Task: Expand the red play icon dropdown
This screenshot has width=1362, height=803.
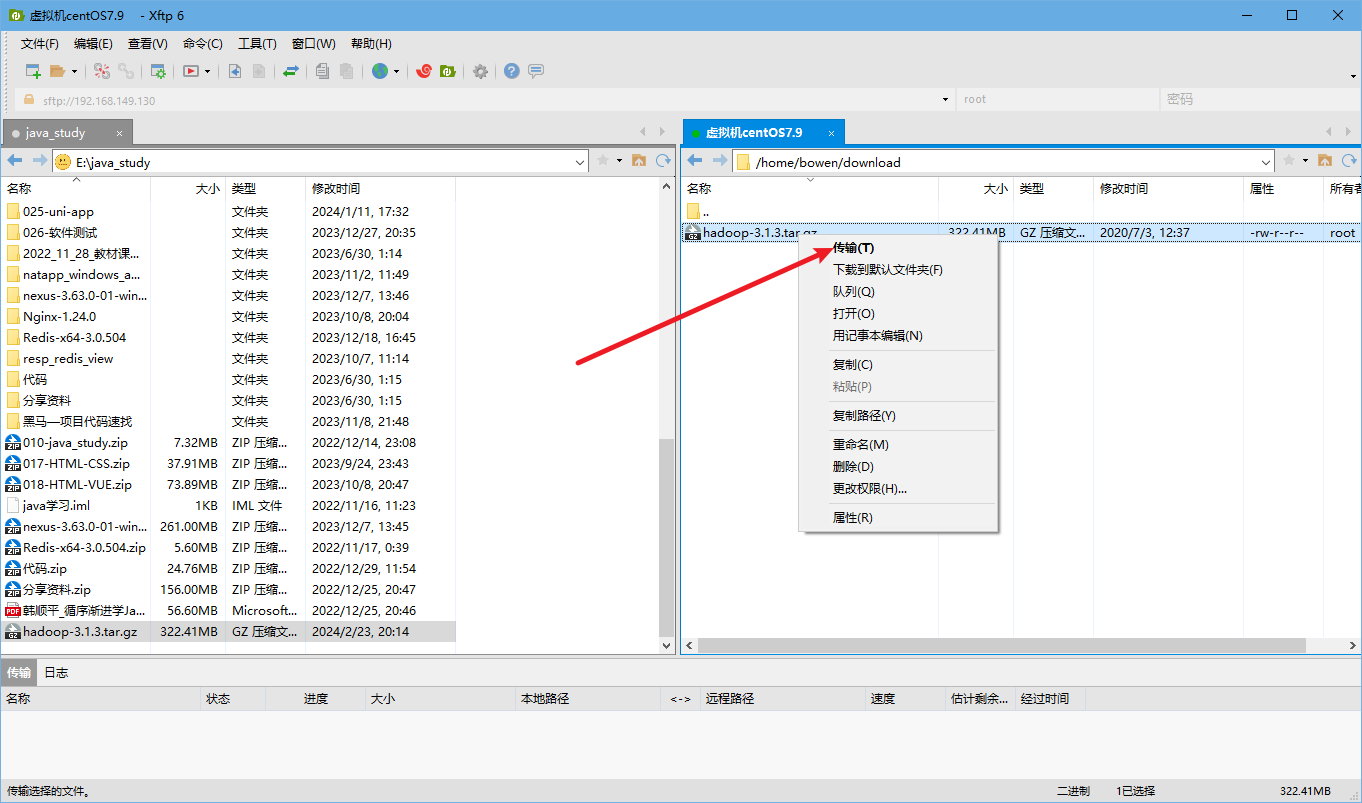Action: click(x=208, y=71)
